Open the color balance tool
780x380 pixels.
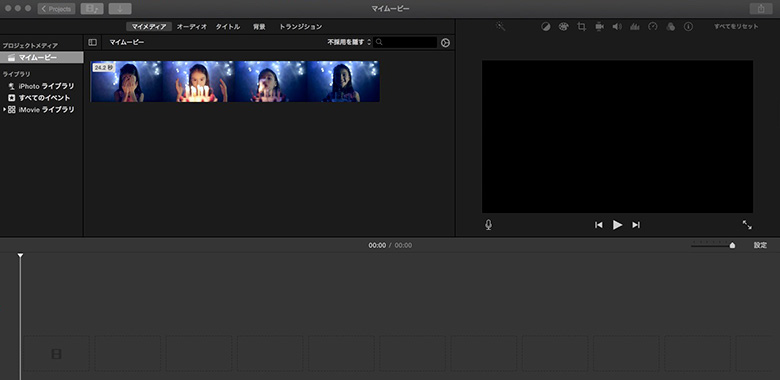pos(546,27)
